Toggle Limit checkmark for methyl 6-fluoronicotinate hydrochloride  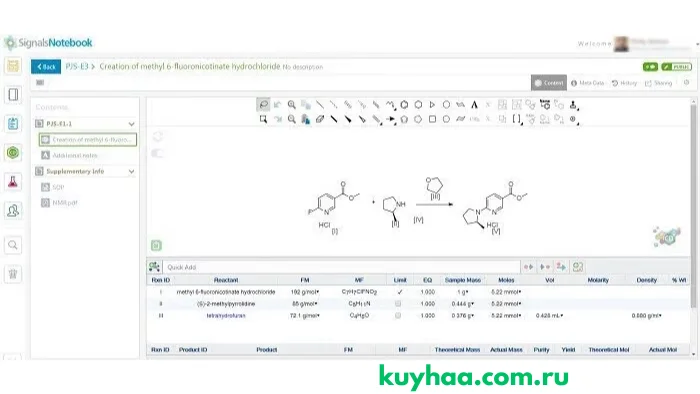coord(400,292)
